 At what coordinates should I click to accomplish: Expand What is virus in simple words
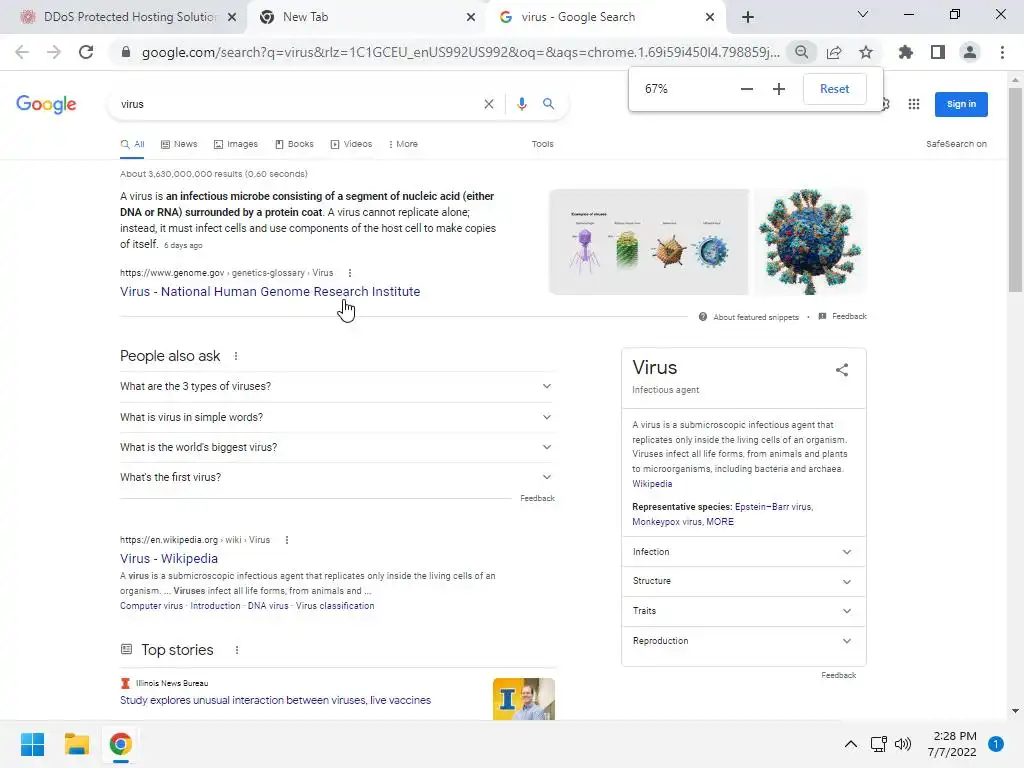tap(337, 417)
